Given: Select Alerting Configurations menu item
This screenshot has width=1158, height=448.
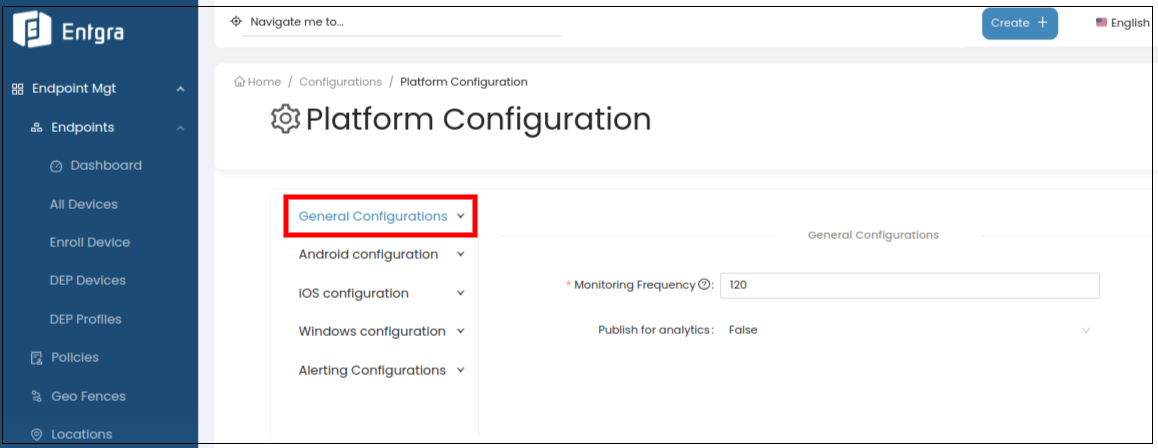Looking at the screenshot, I should [x=372, y=371].
